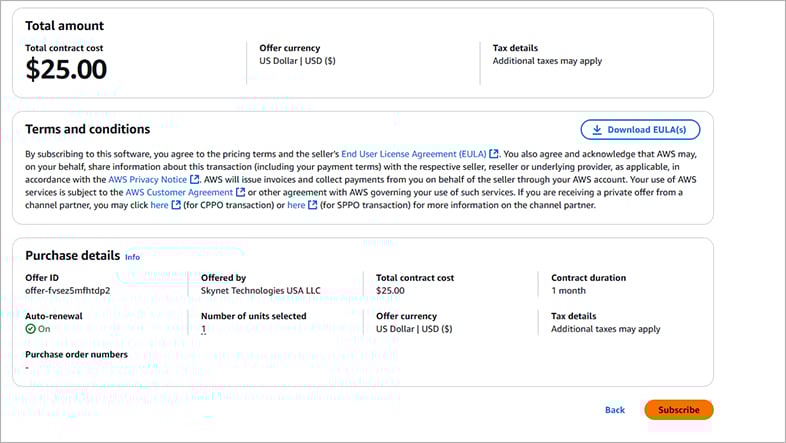This screenshot has height=443, width=786.
Task: Click the download arrow icon beside Download EULA(s)
Action: [597, 129]
